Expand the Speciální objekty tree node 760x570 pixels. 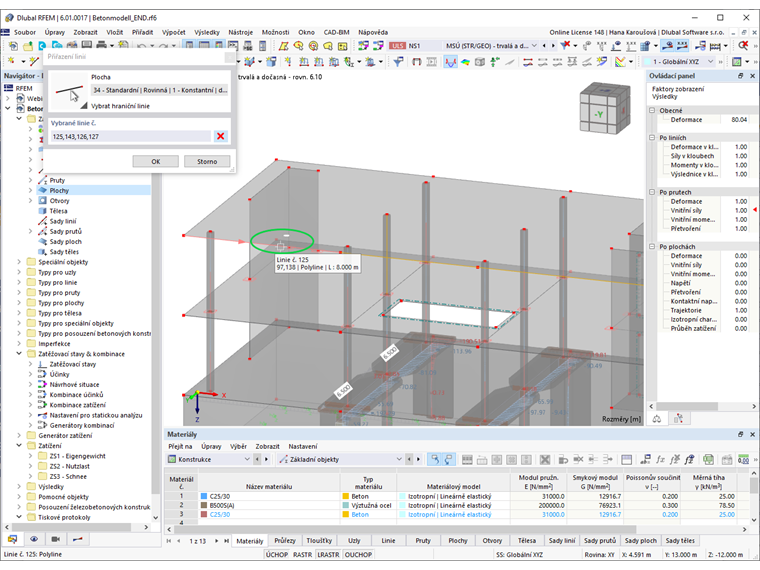click(19, 262)
